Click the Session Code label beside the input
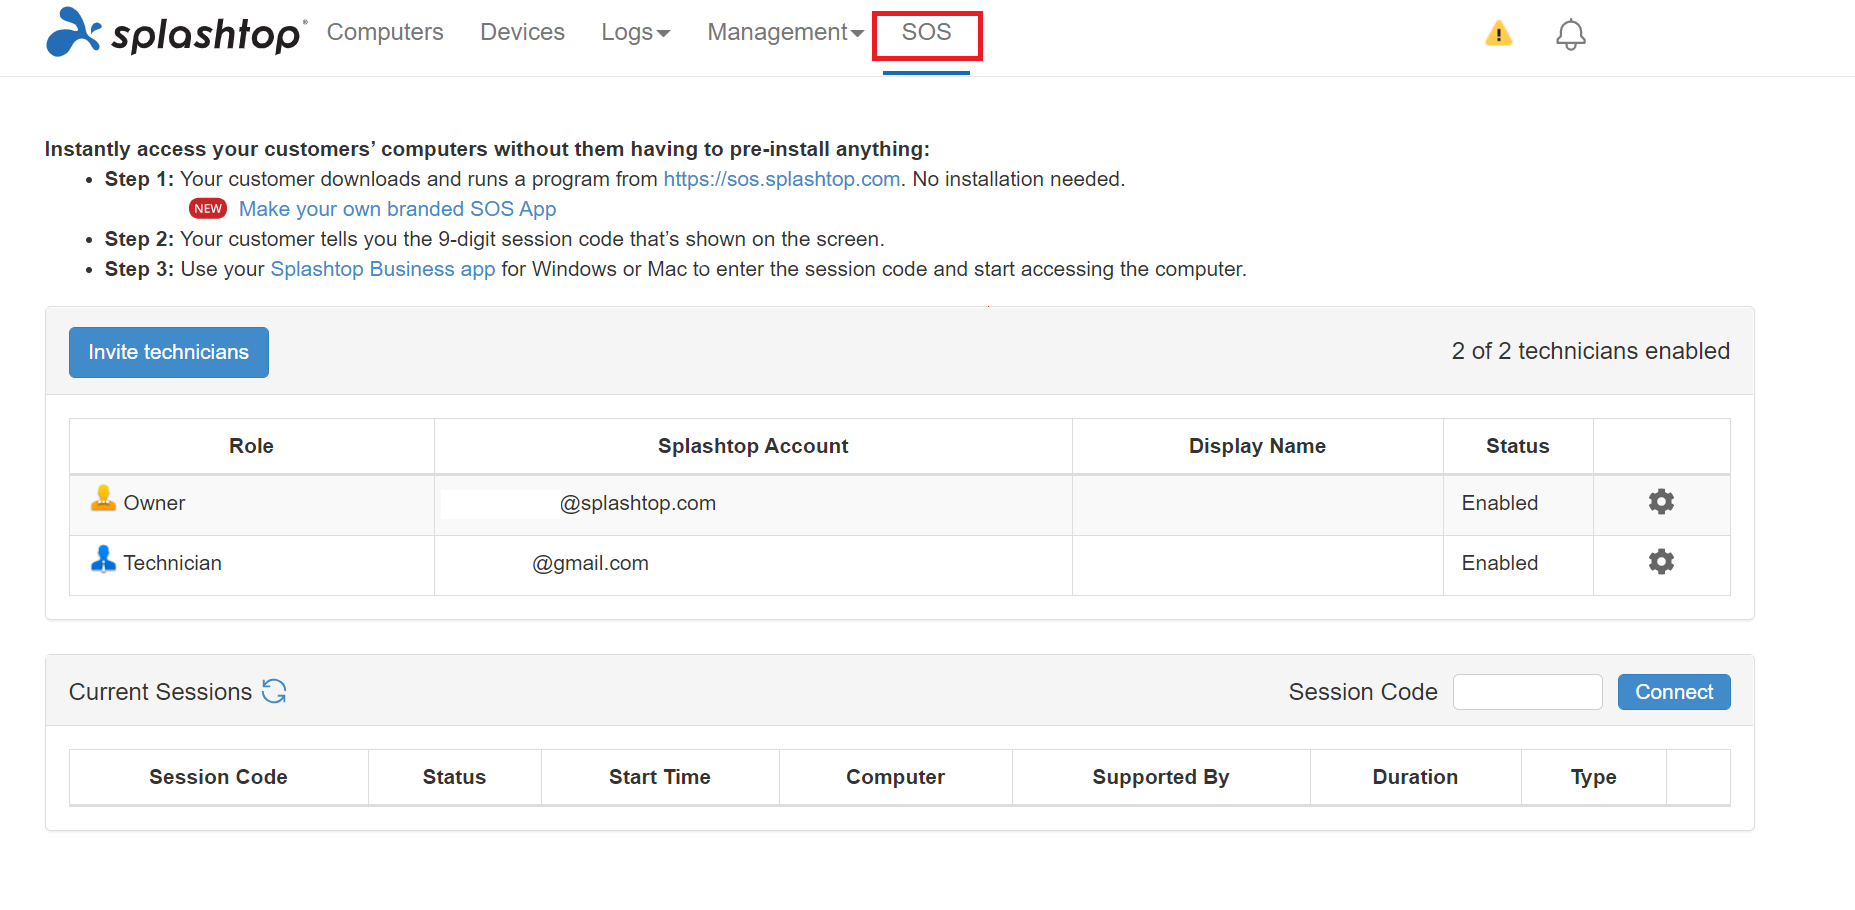Screen dimensions: 1855x910 coord(1363,692)
